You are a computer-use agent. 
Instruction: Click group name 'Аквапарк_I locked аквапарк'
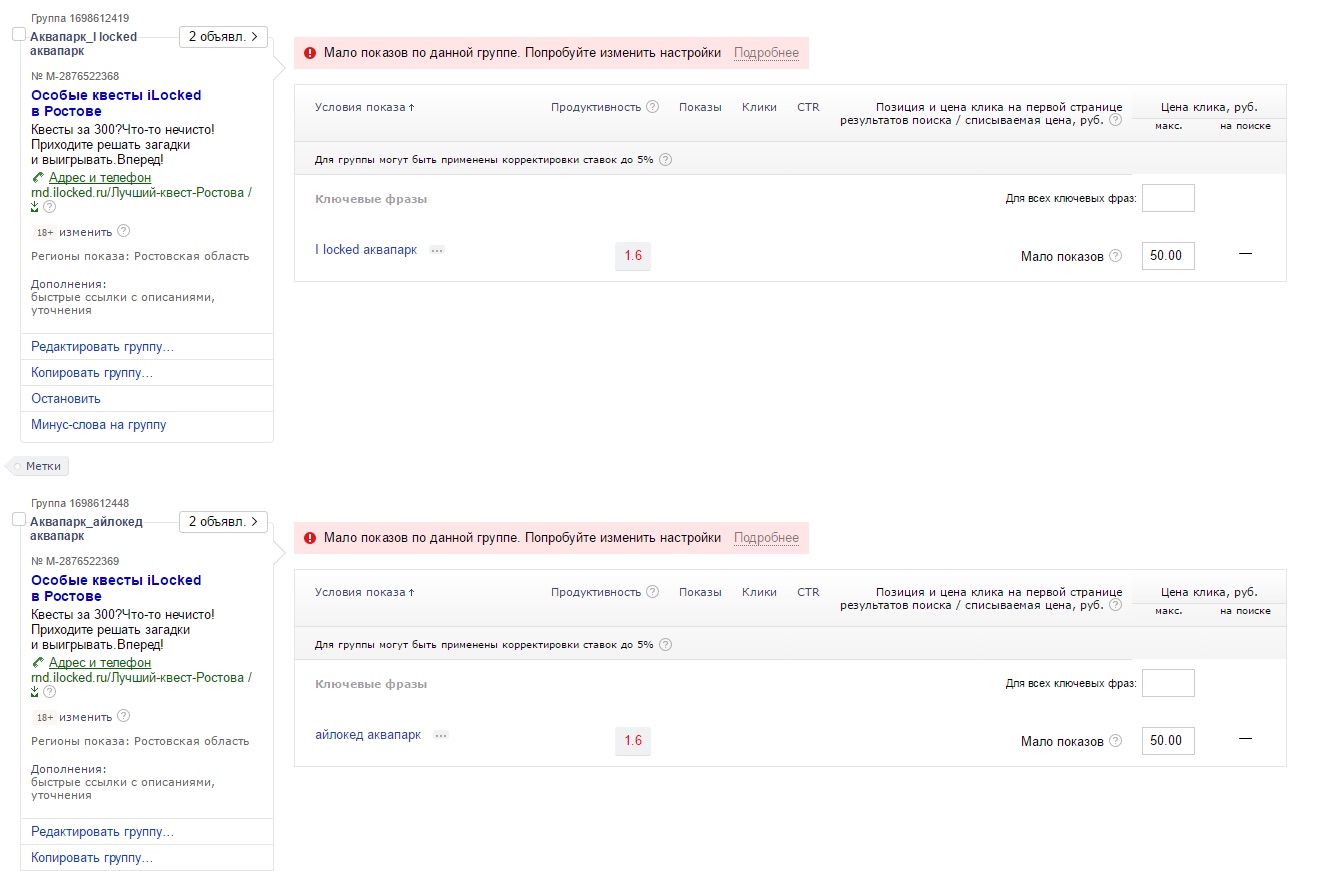coord(83,44)
